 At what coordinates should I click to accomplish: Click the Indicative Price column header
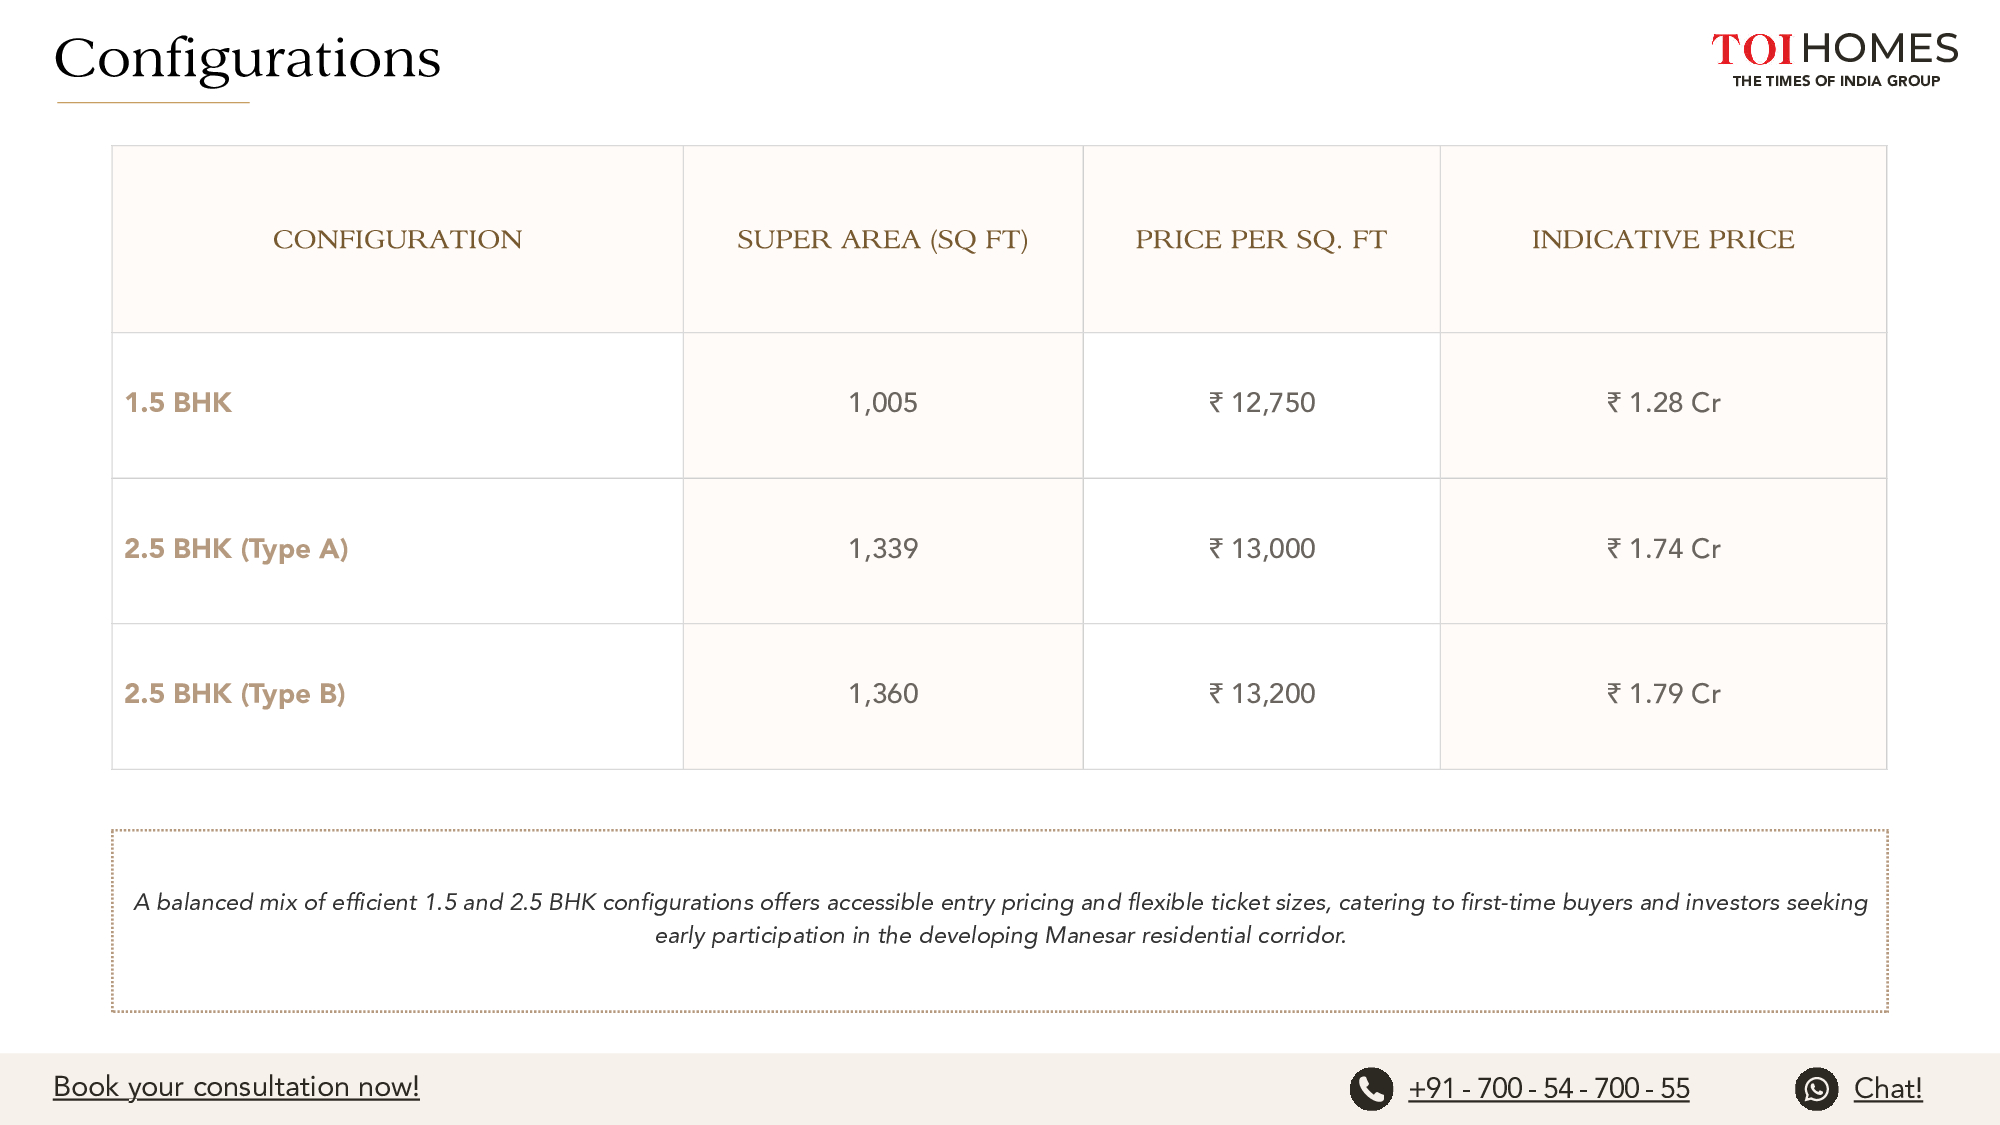tap(1663, 240)
